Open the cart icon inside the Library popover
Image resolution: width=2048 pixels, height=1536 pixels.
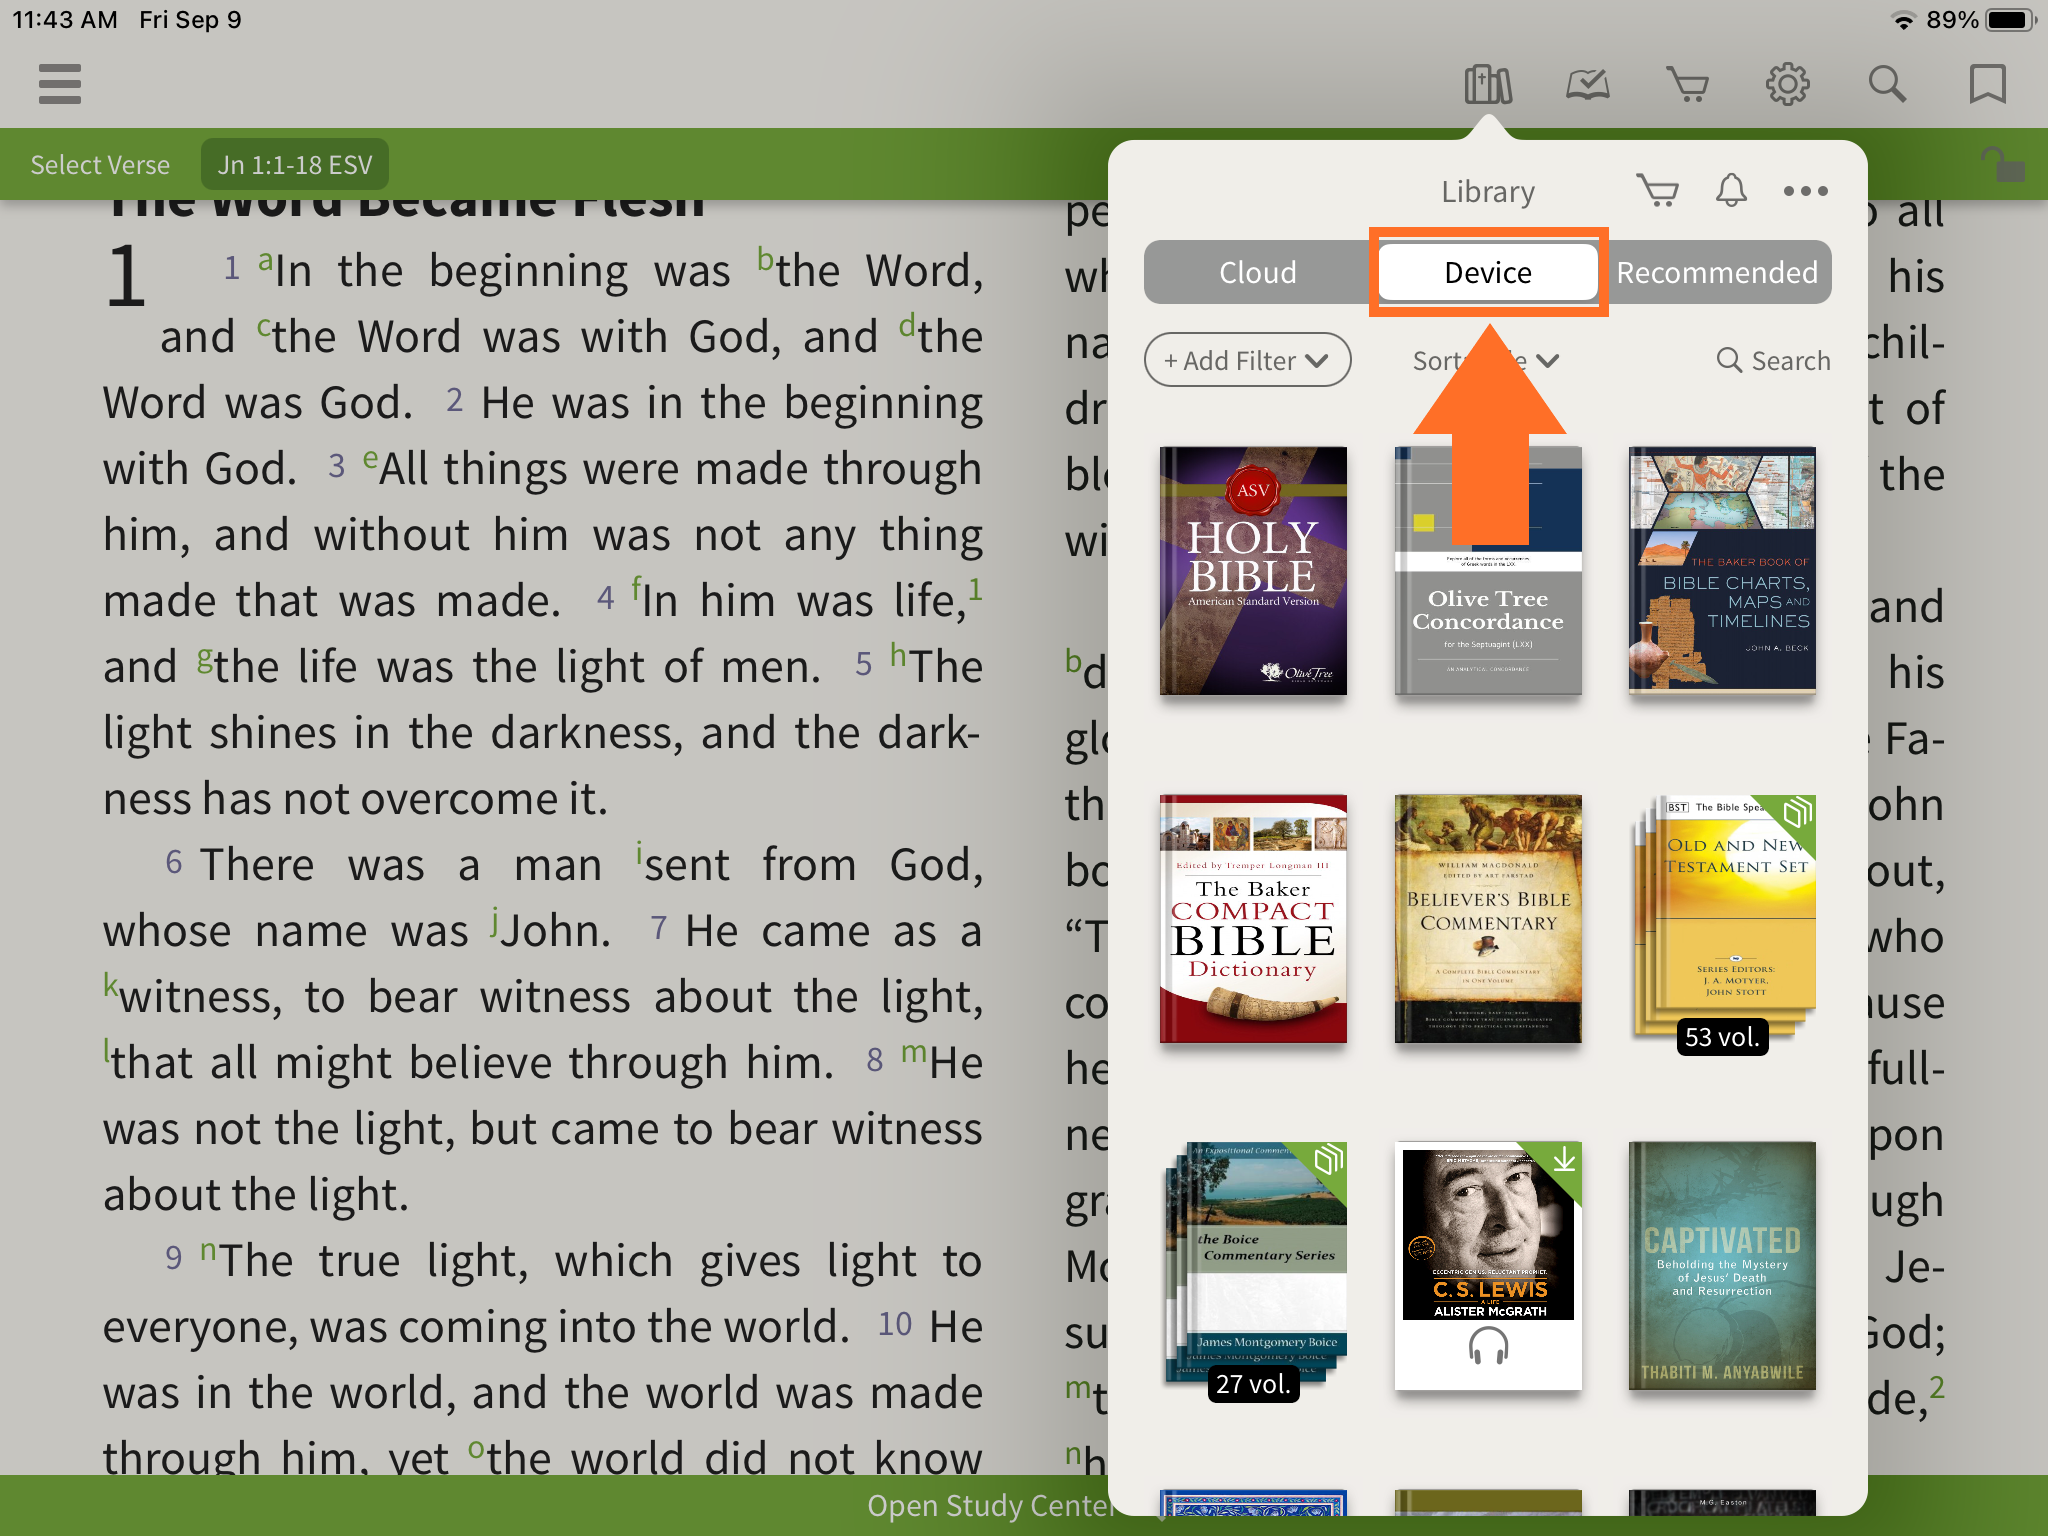coord(1658,190)
